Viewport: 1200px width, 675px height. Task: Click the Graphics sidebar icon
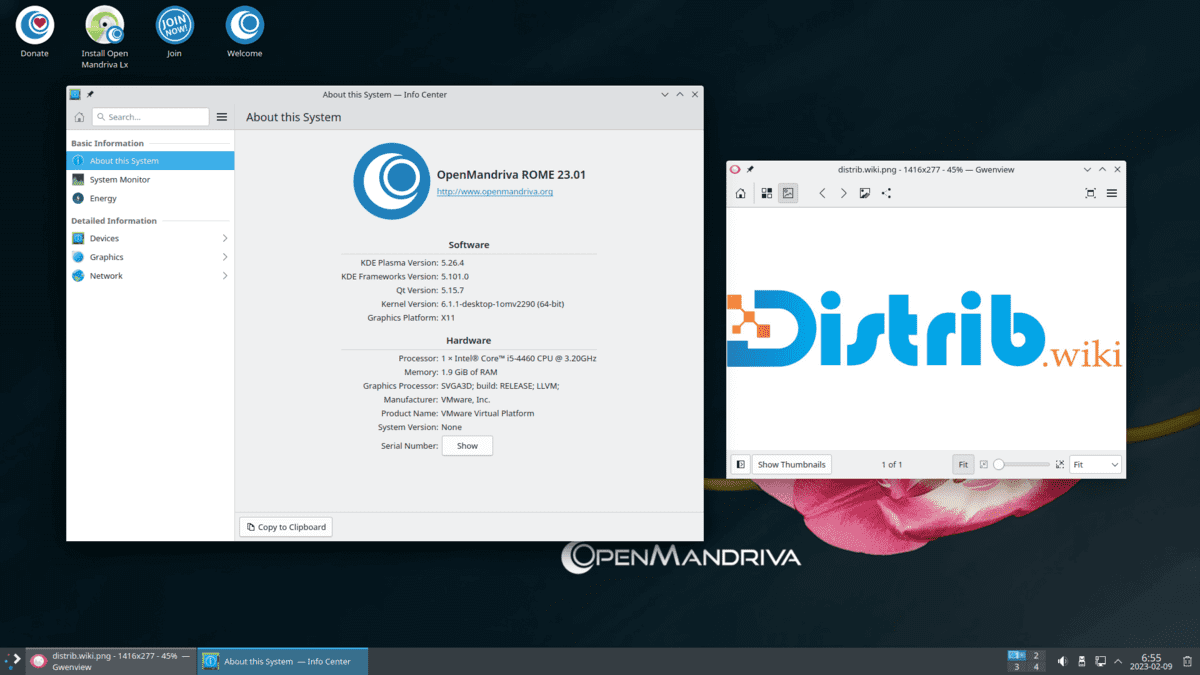tap(78, 257)
